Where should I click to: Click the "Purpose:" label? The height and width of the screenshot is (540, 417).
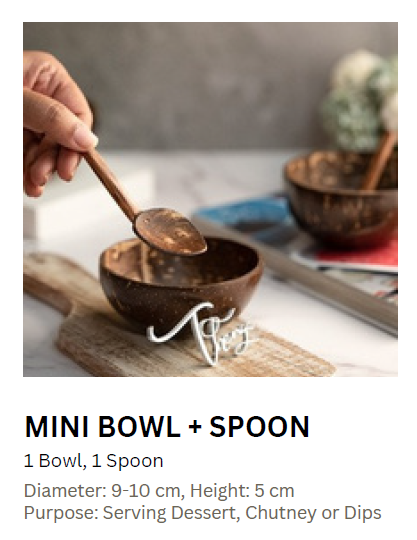coord(61,513)
